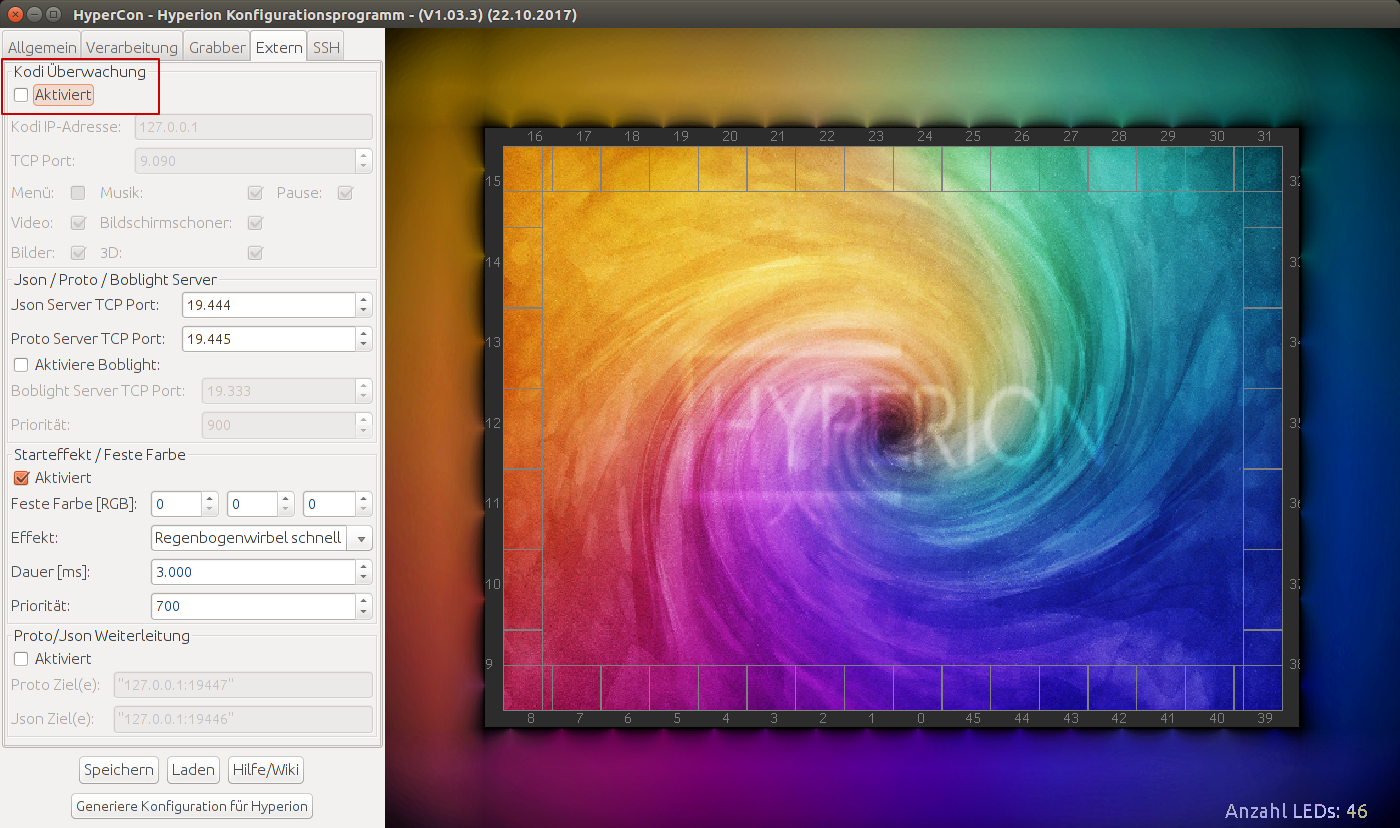The image size is (1400, 828).
Task: Increase Proto Server TCP Port value
Action: (x=364, y=333)
